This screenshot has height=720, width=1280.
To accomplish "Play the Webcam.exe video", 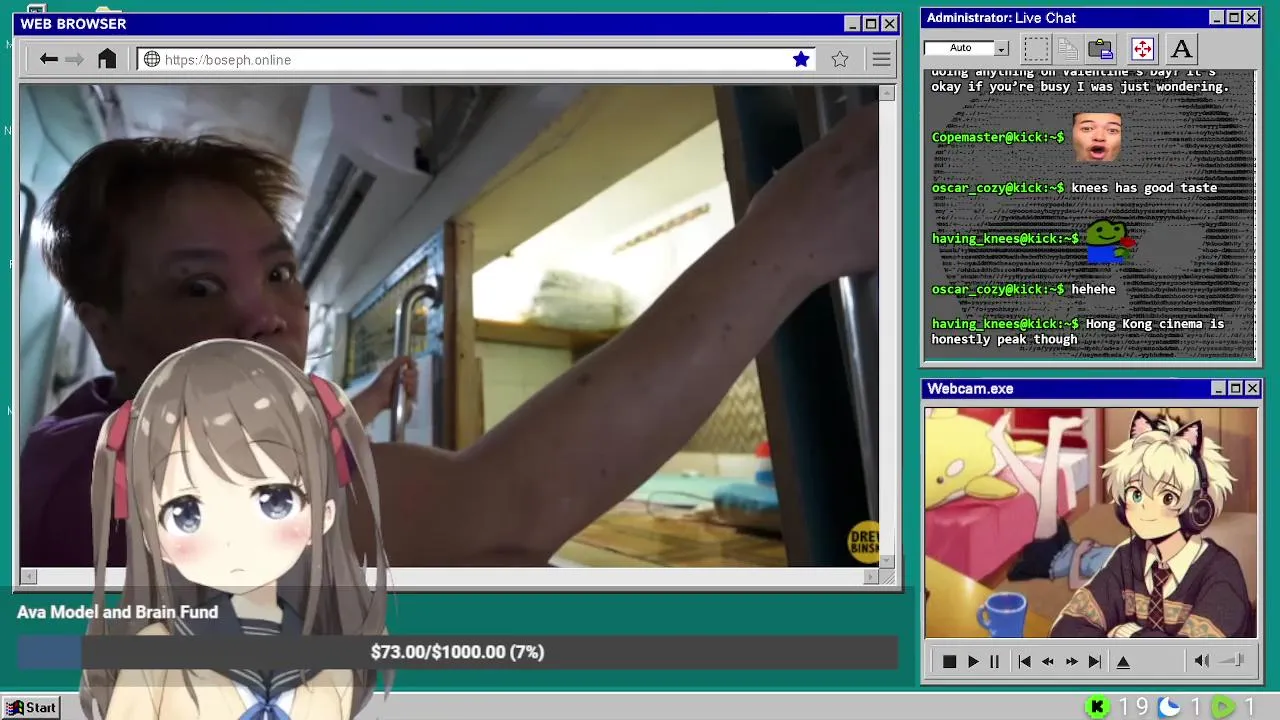I will pyautogui.click(x=972, y=661).
